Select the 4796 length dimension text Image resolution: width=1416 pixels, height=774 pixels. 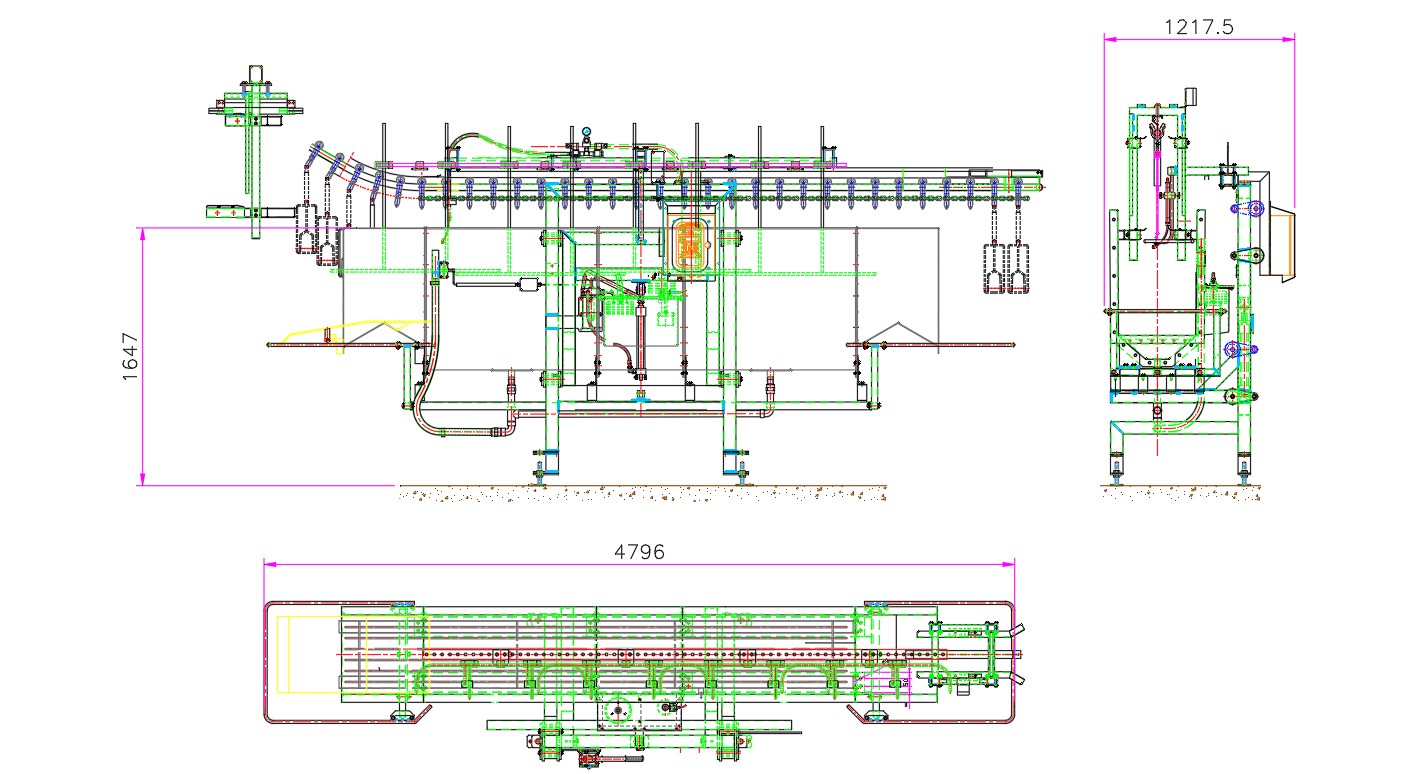click(639, 551)
